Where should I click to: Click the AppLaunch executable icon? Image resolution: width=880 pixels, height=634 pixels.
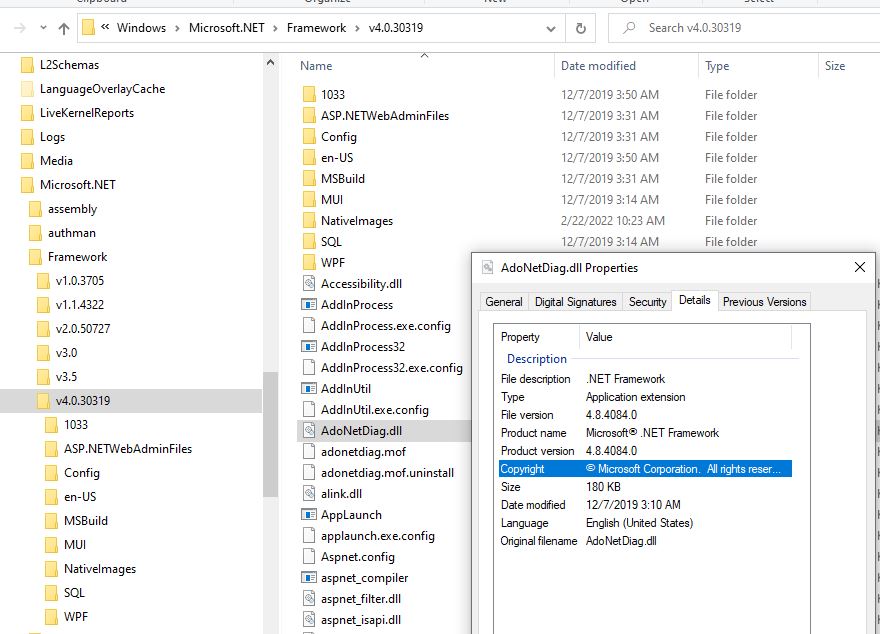(309, 515)
